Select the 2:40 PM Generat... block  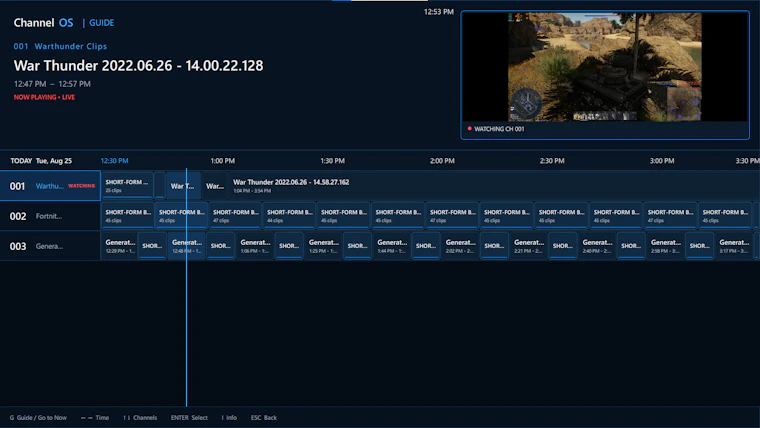pos(597,246)
